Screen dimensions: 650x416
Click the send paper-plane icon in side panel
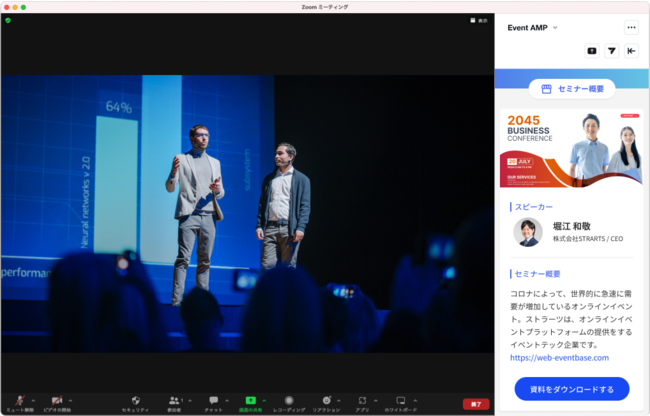coord(611,51)
